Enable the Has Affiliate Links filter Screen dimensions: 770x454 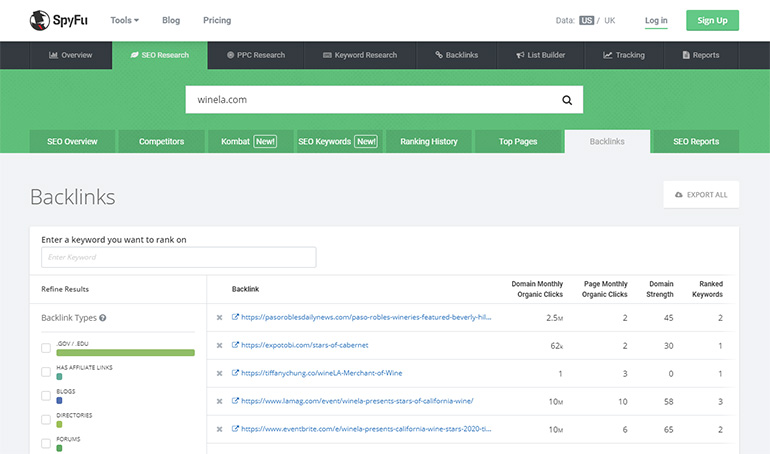[46, 372]
